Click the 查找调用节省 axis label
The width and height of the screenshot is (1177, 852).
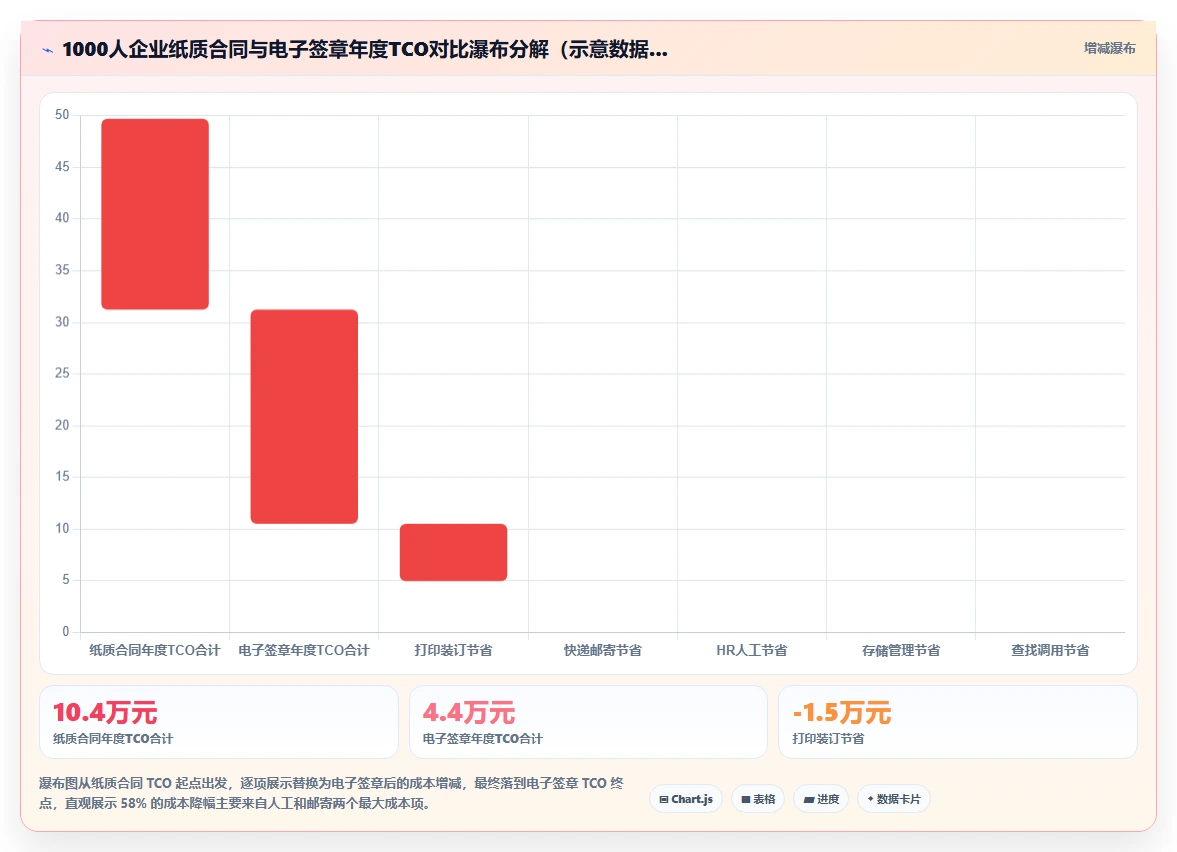coord(1050,650)
